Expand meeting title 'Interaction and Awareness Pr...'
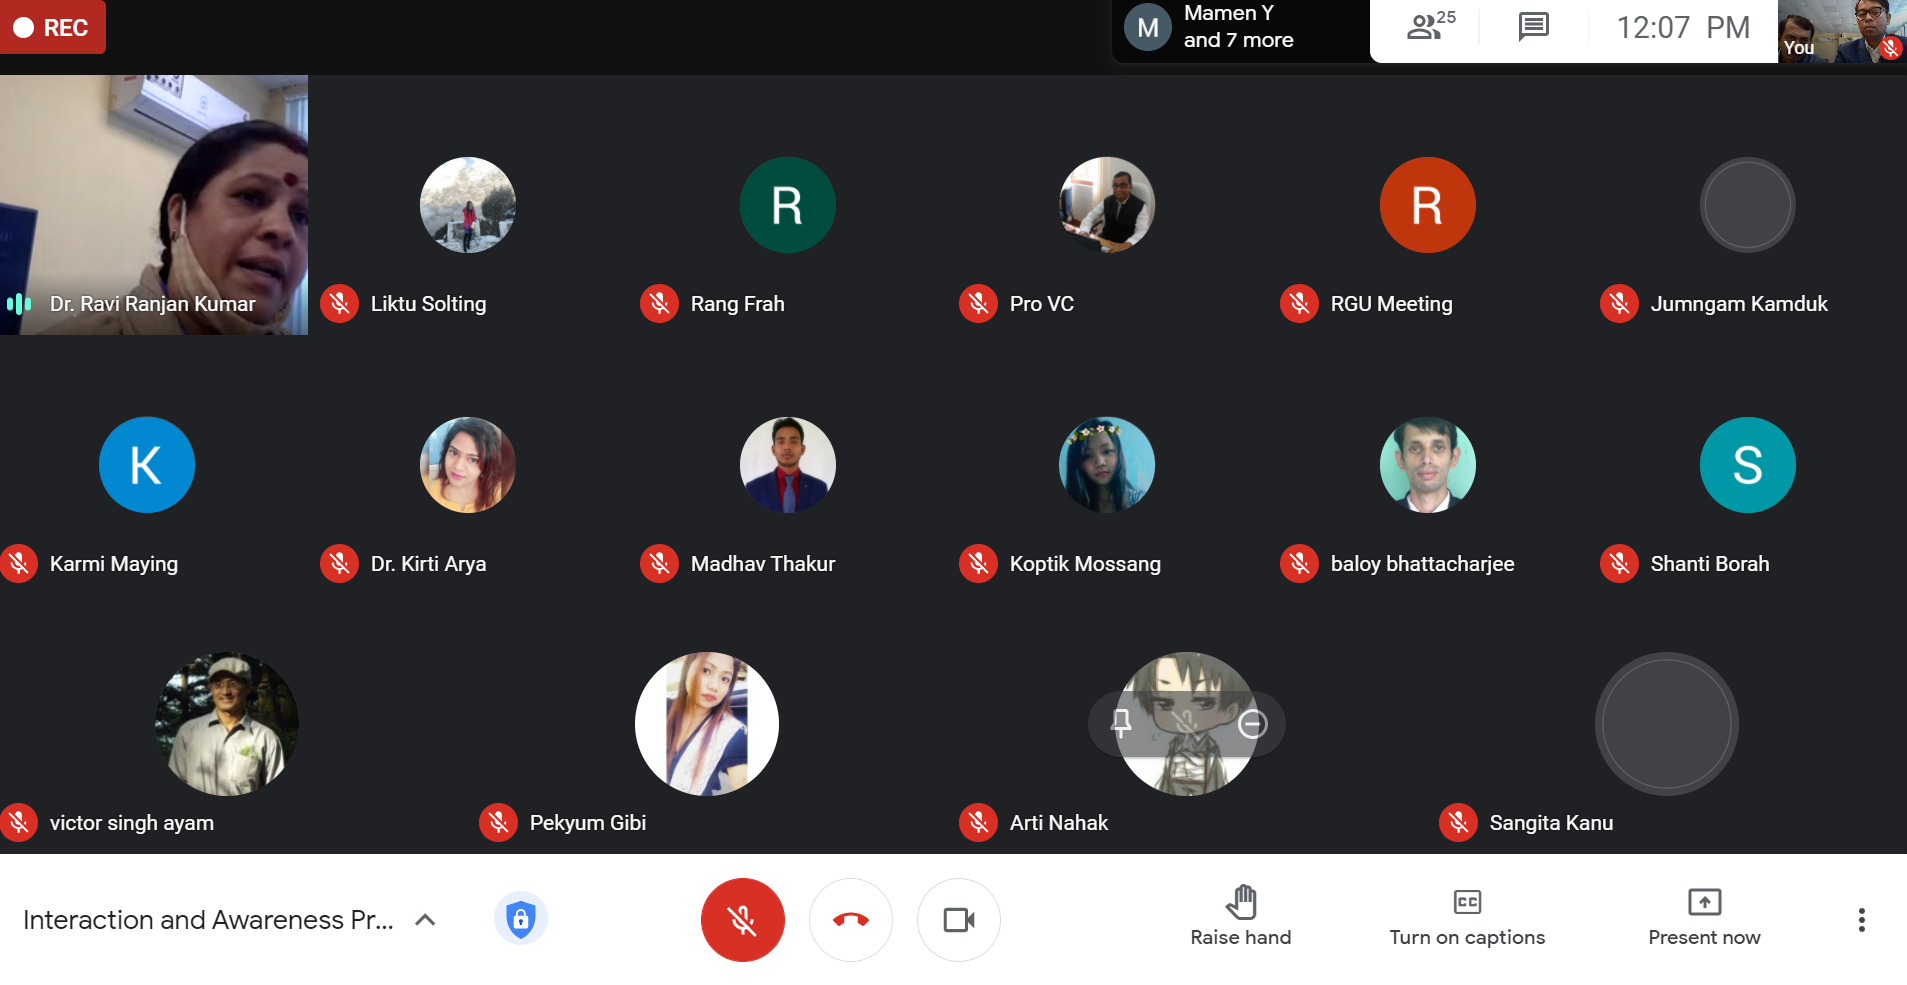This screenshot has height=985, width=1907. point(208,920)
